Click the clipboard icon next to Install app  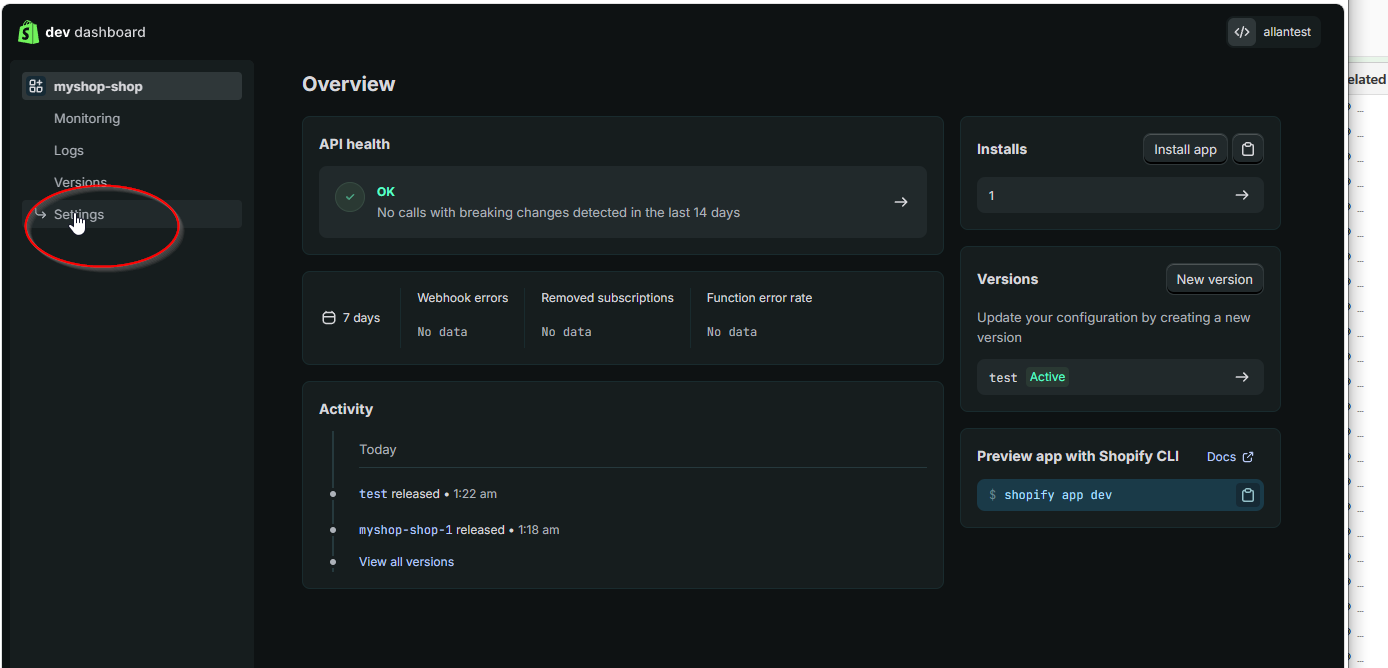pos(1247,148)
